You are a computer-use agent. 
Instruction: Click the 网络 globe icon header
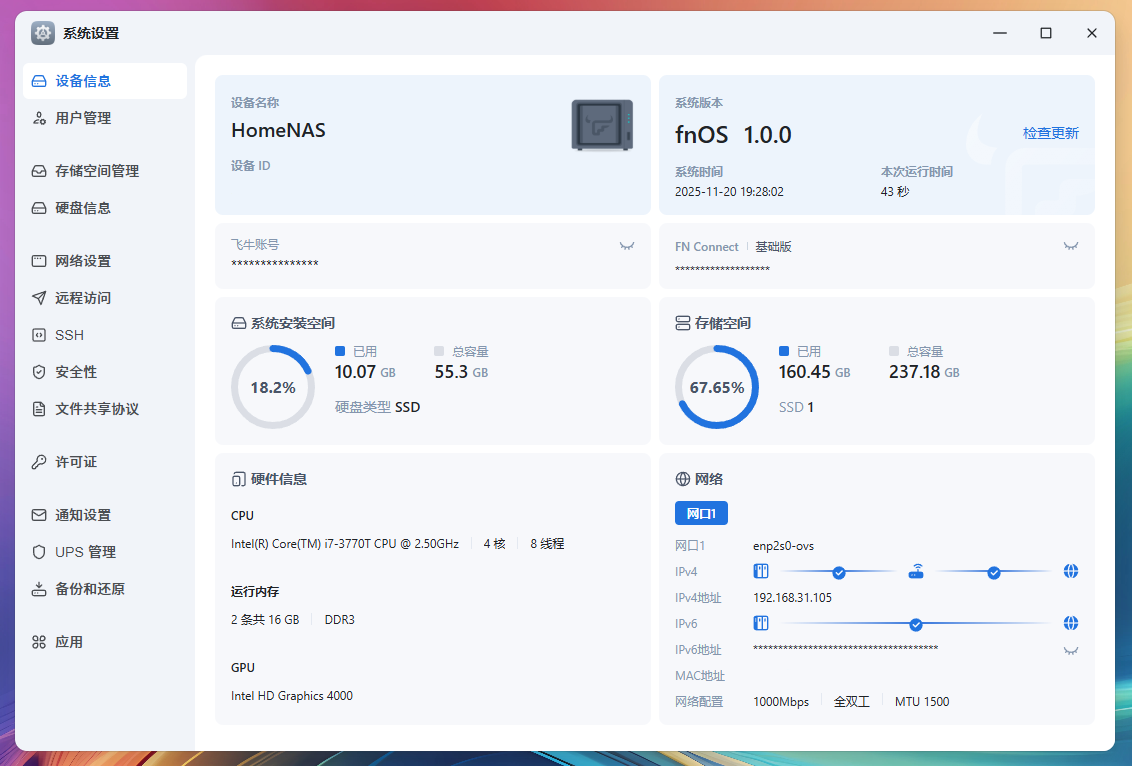[683, 479]
